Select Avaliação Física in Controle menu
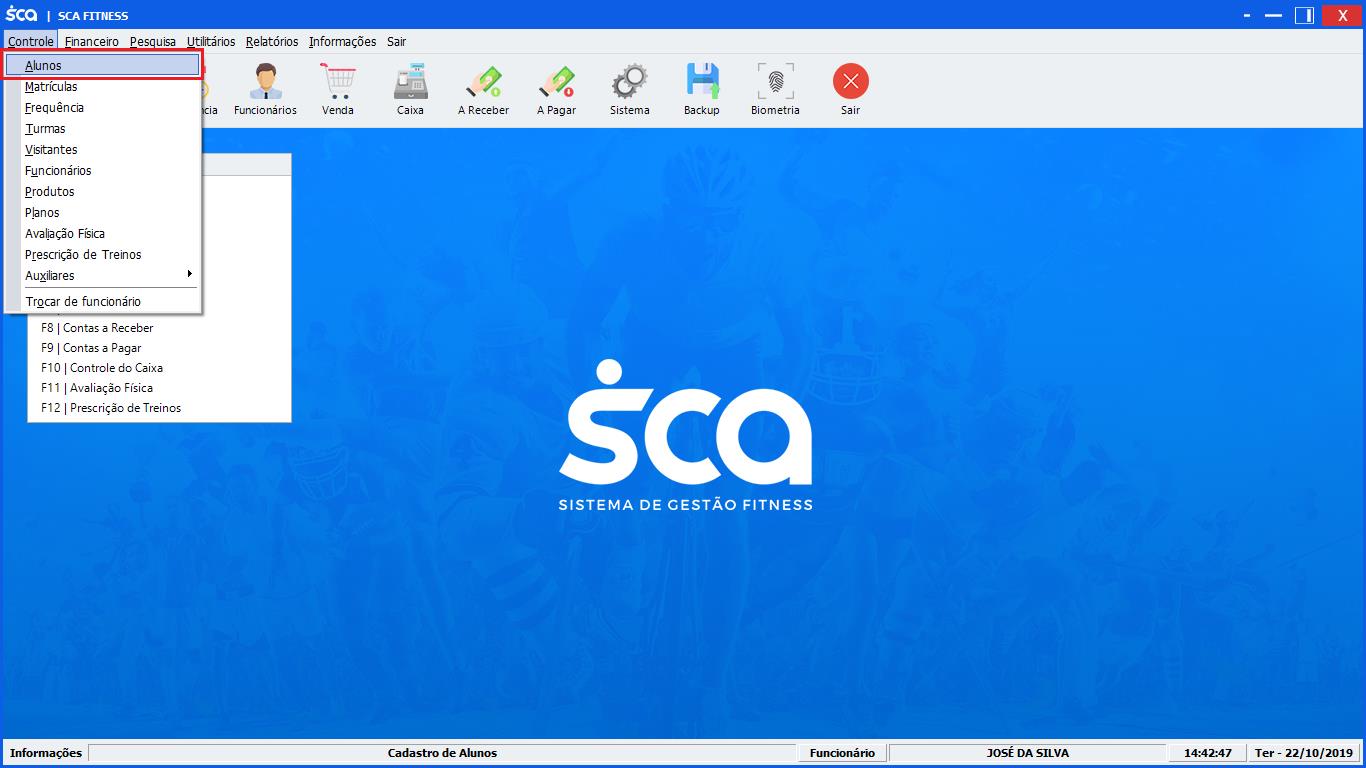This screenshot has width=1366, height=768. [103, 233]
